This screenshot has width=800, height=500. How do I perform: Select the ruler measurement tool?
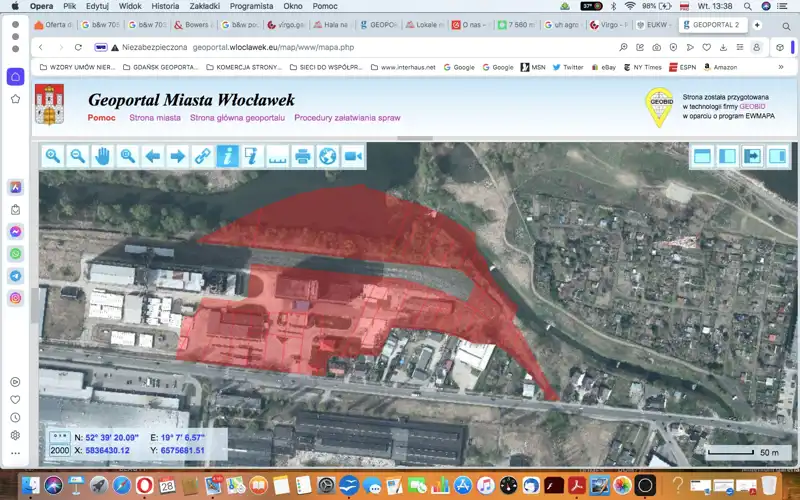click(x=278, y=156)
